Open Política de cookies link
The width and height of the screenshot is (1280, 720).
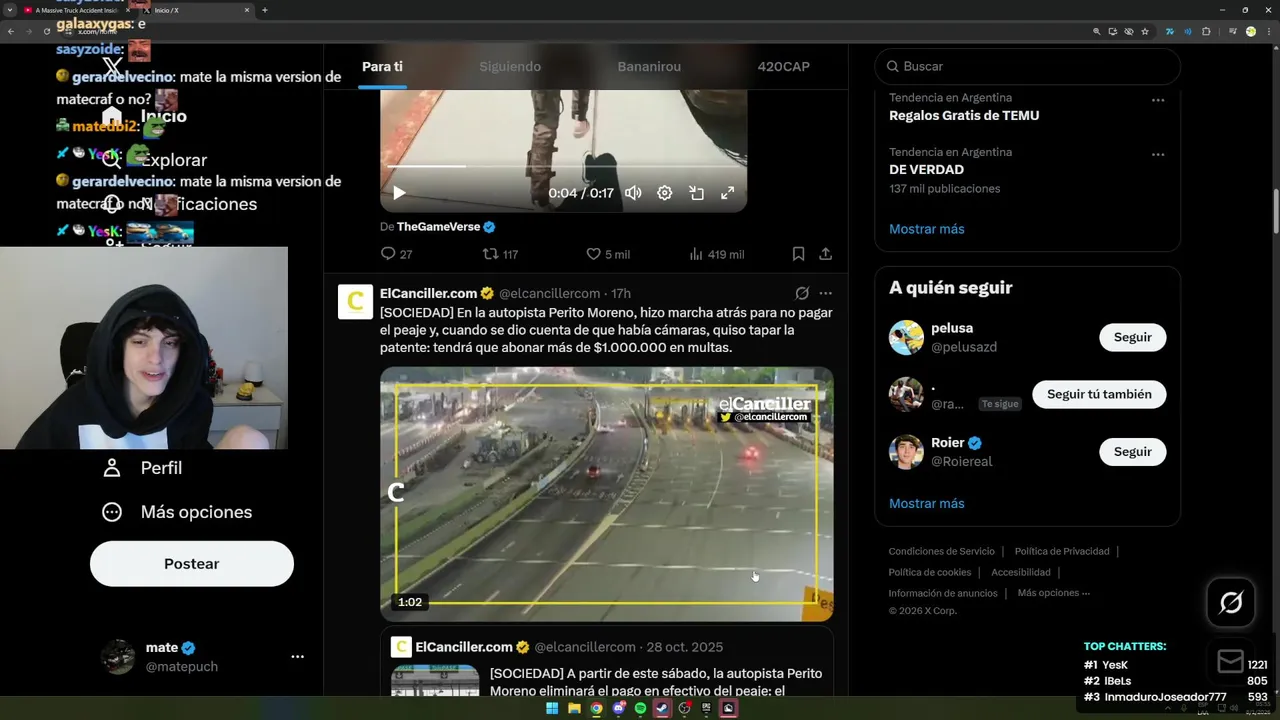(930, 572)
